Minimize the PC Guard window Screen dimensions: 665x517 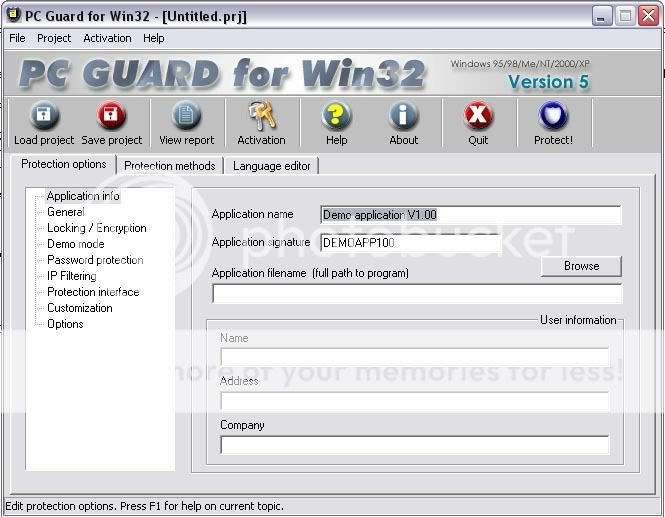(602, 17)
